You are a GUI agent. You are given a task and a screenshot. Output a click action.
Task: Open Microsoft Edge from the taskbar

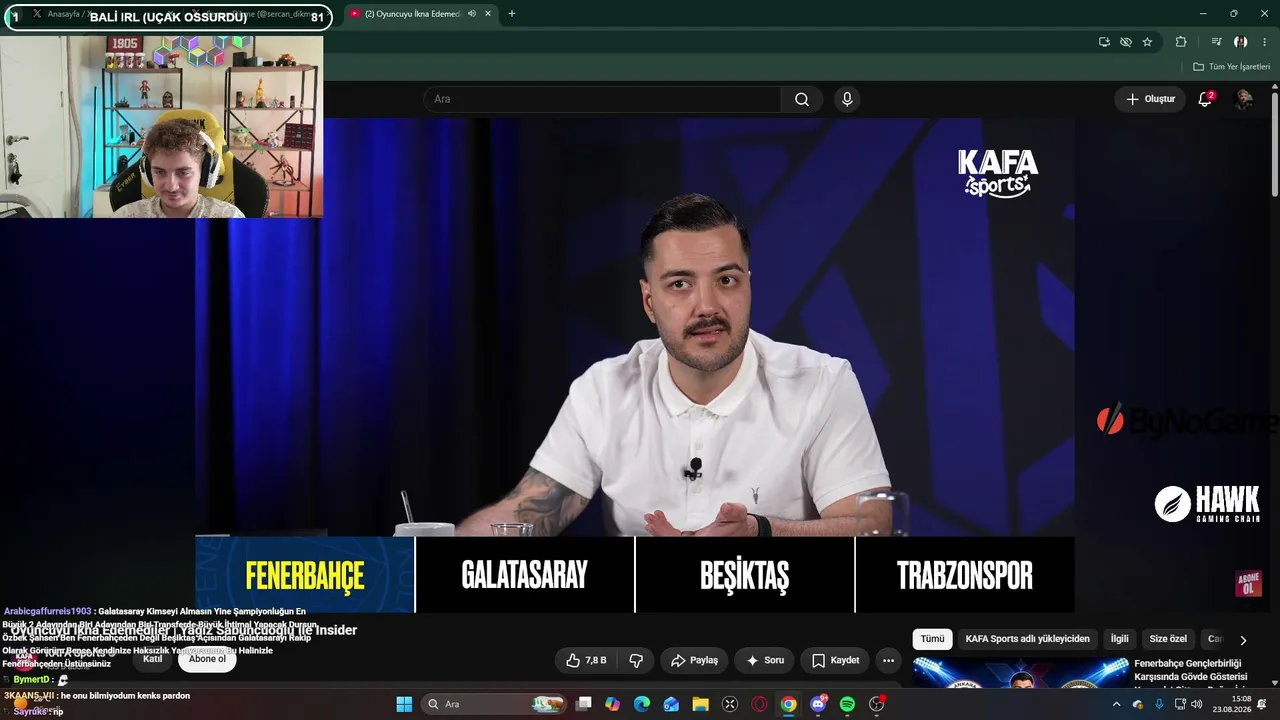[642, 704]
